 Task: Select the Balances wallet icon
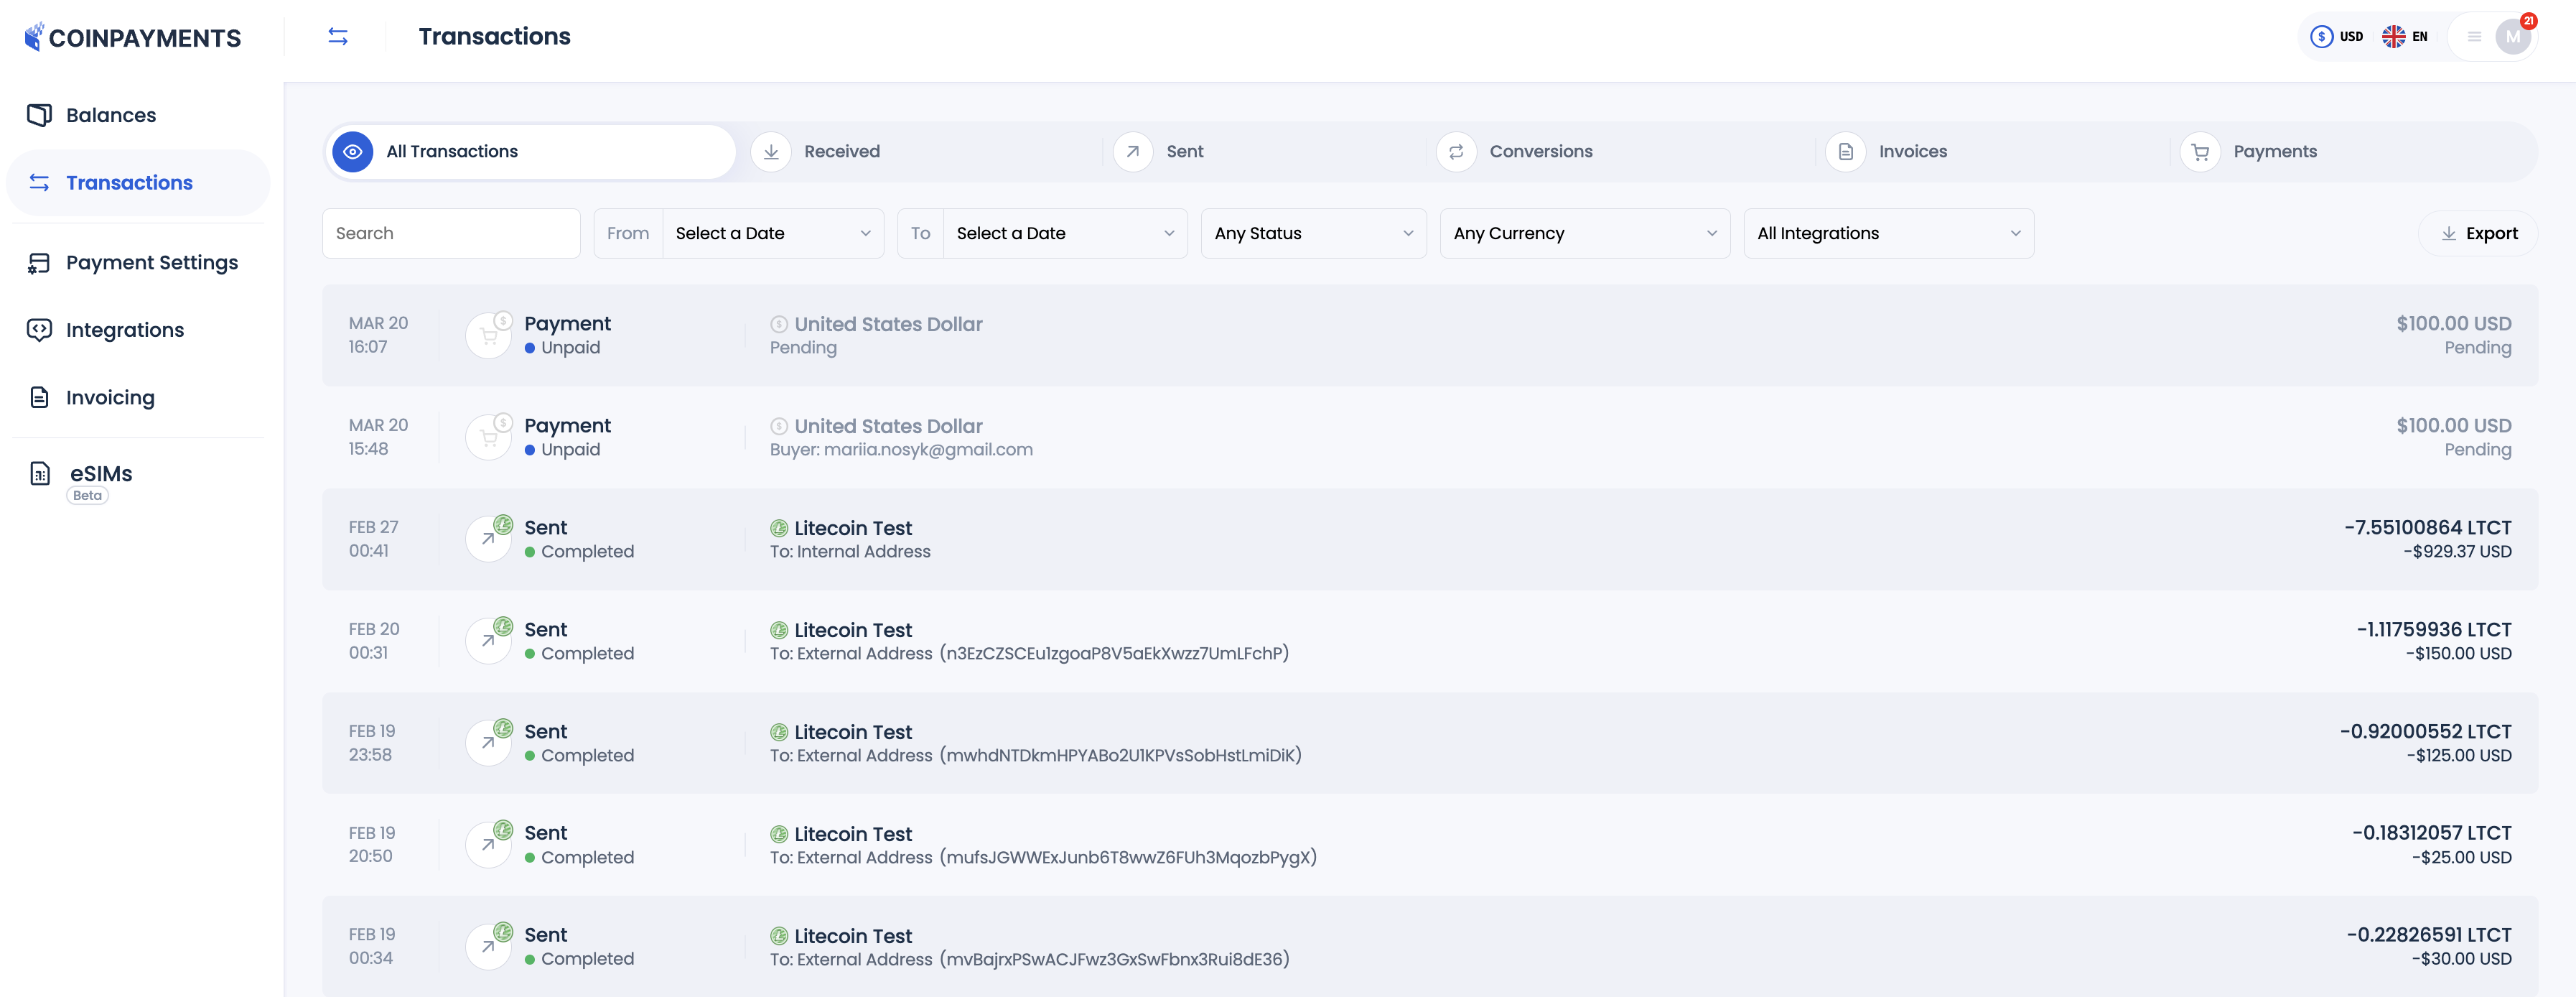38,114
